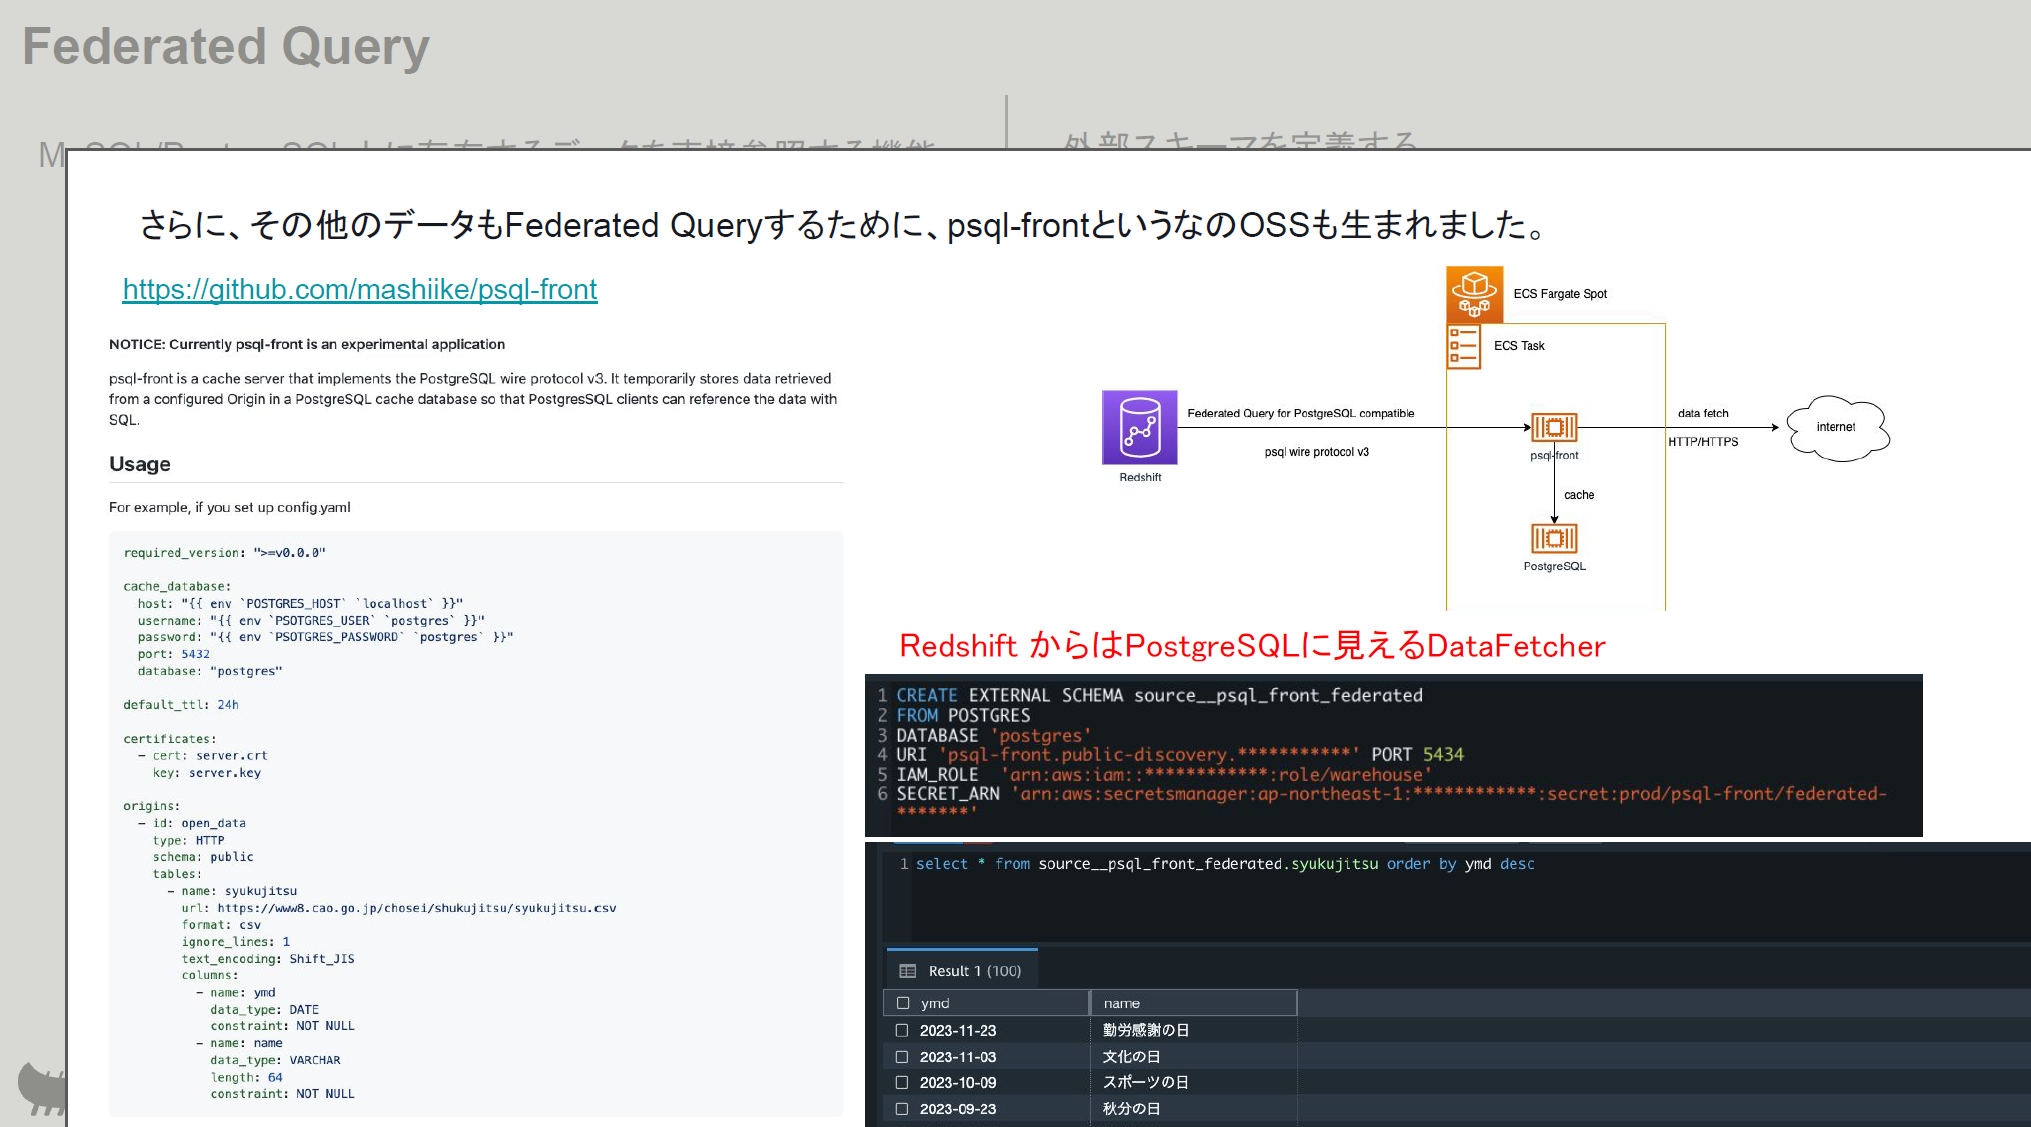This screenshot has height=1127, width=2031.
Task: Click the syukujitsu CSV url in config
Action: 416,909
